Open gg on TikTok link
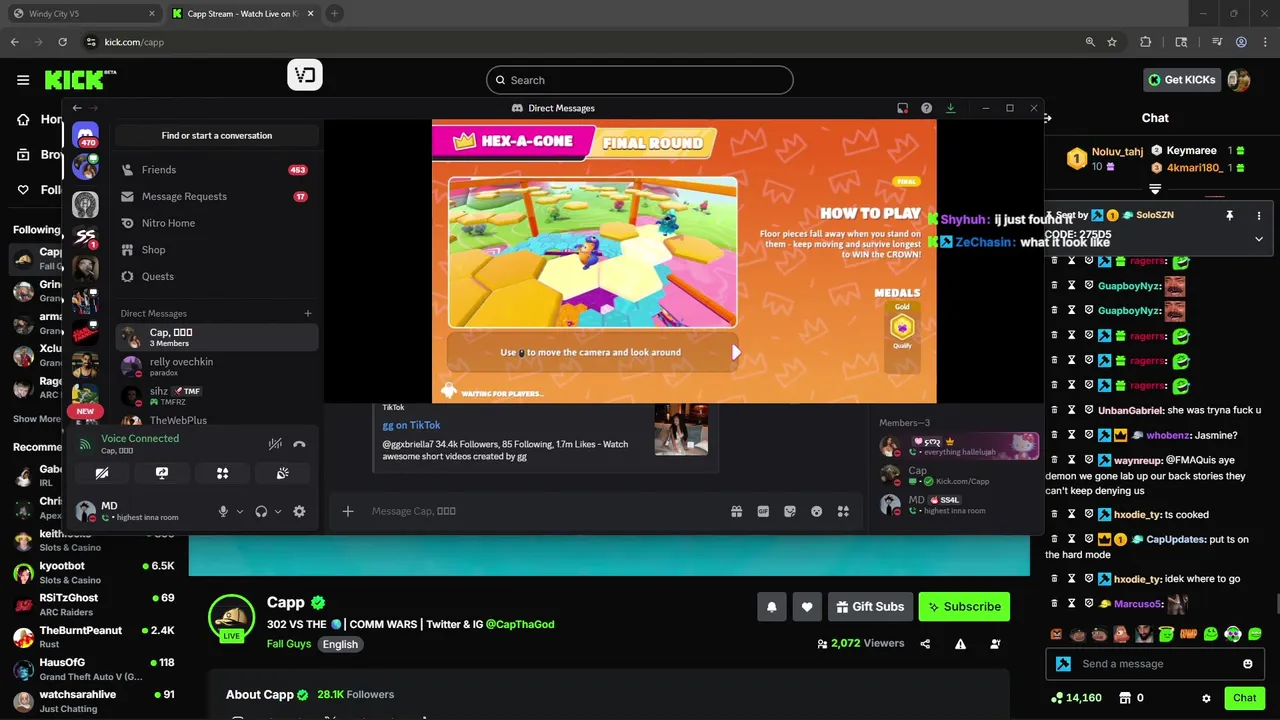This screenshot has height=720, width=1280. [411, 425]
